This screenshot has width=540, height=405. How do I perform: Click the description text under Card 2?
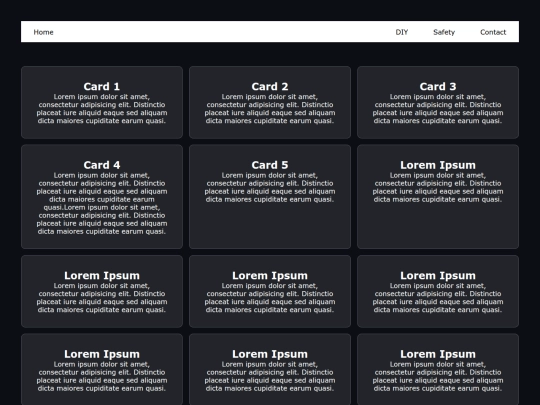tap(270, 109)
